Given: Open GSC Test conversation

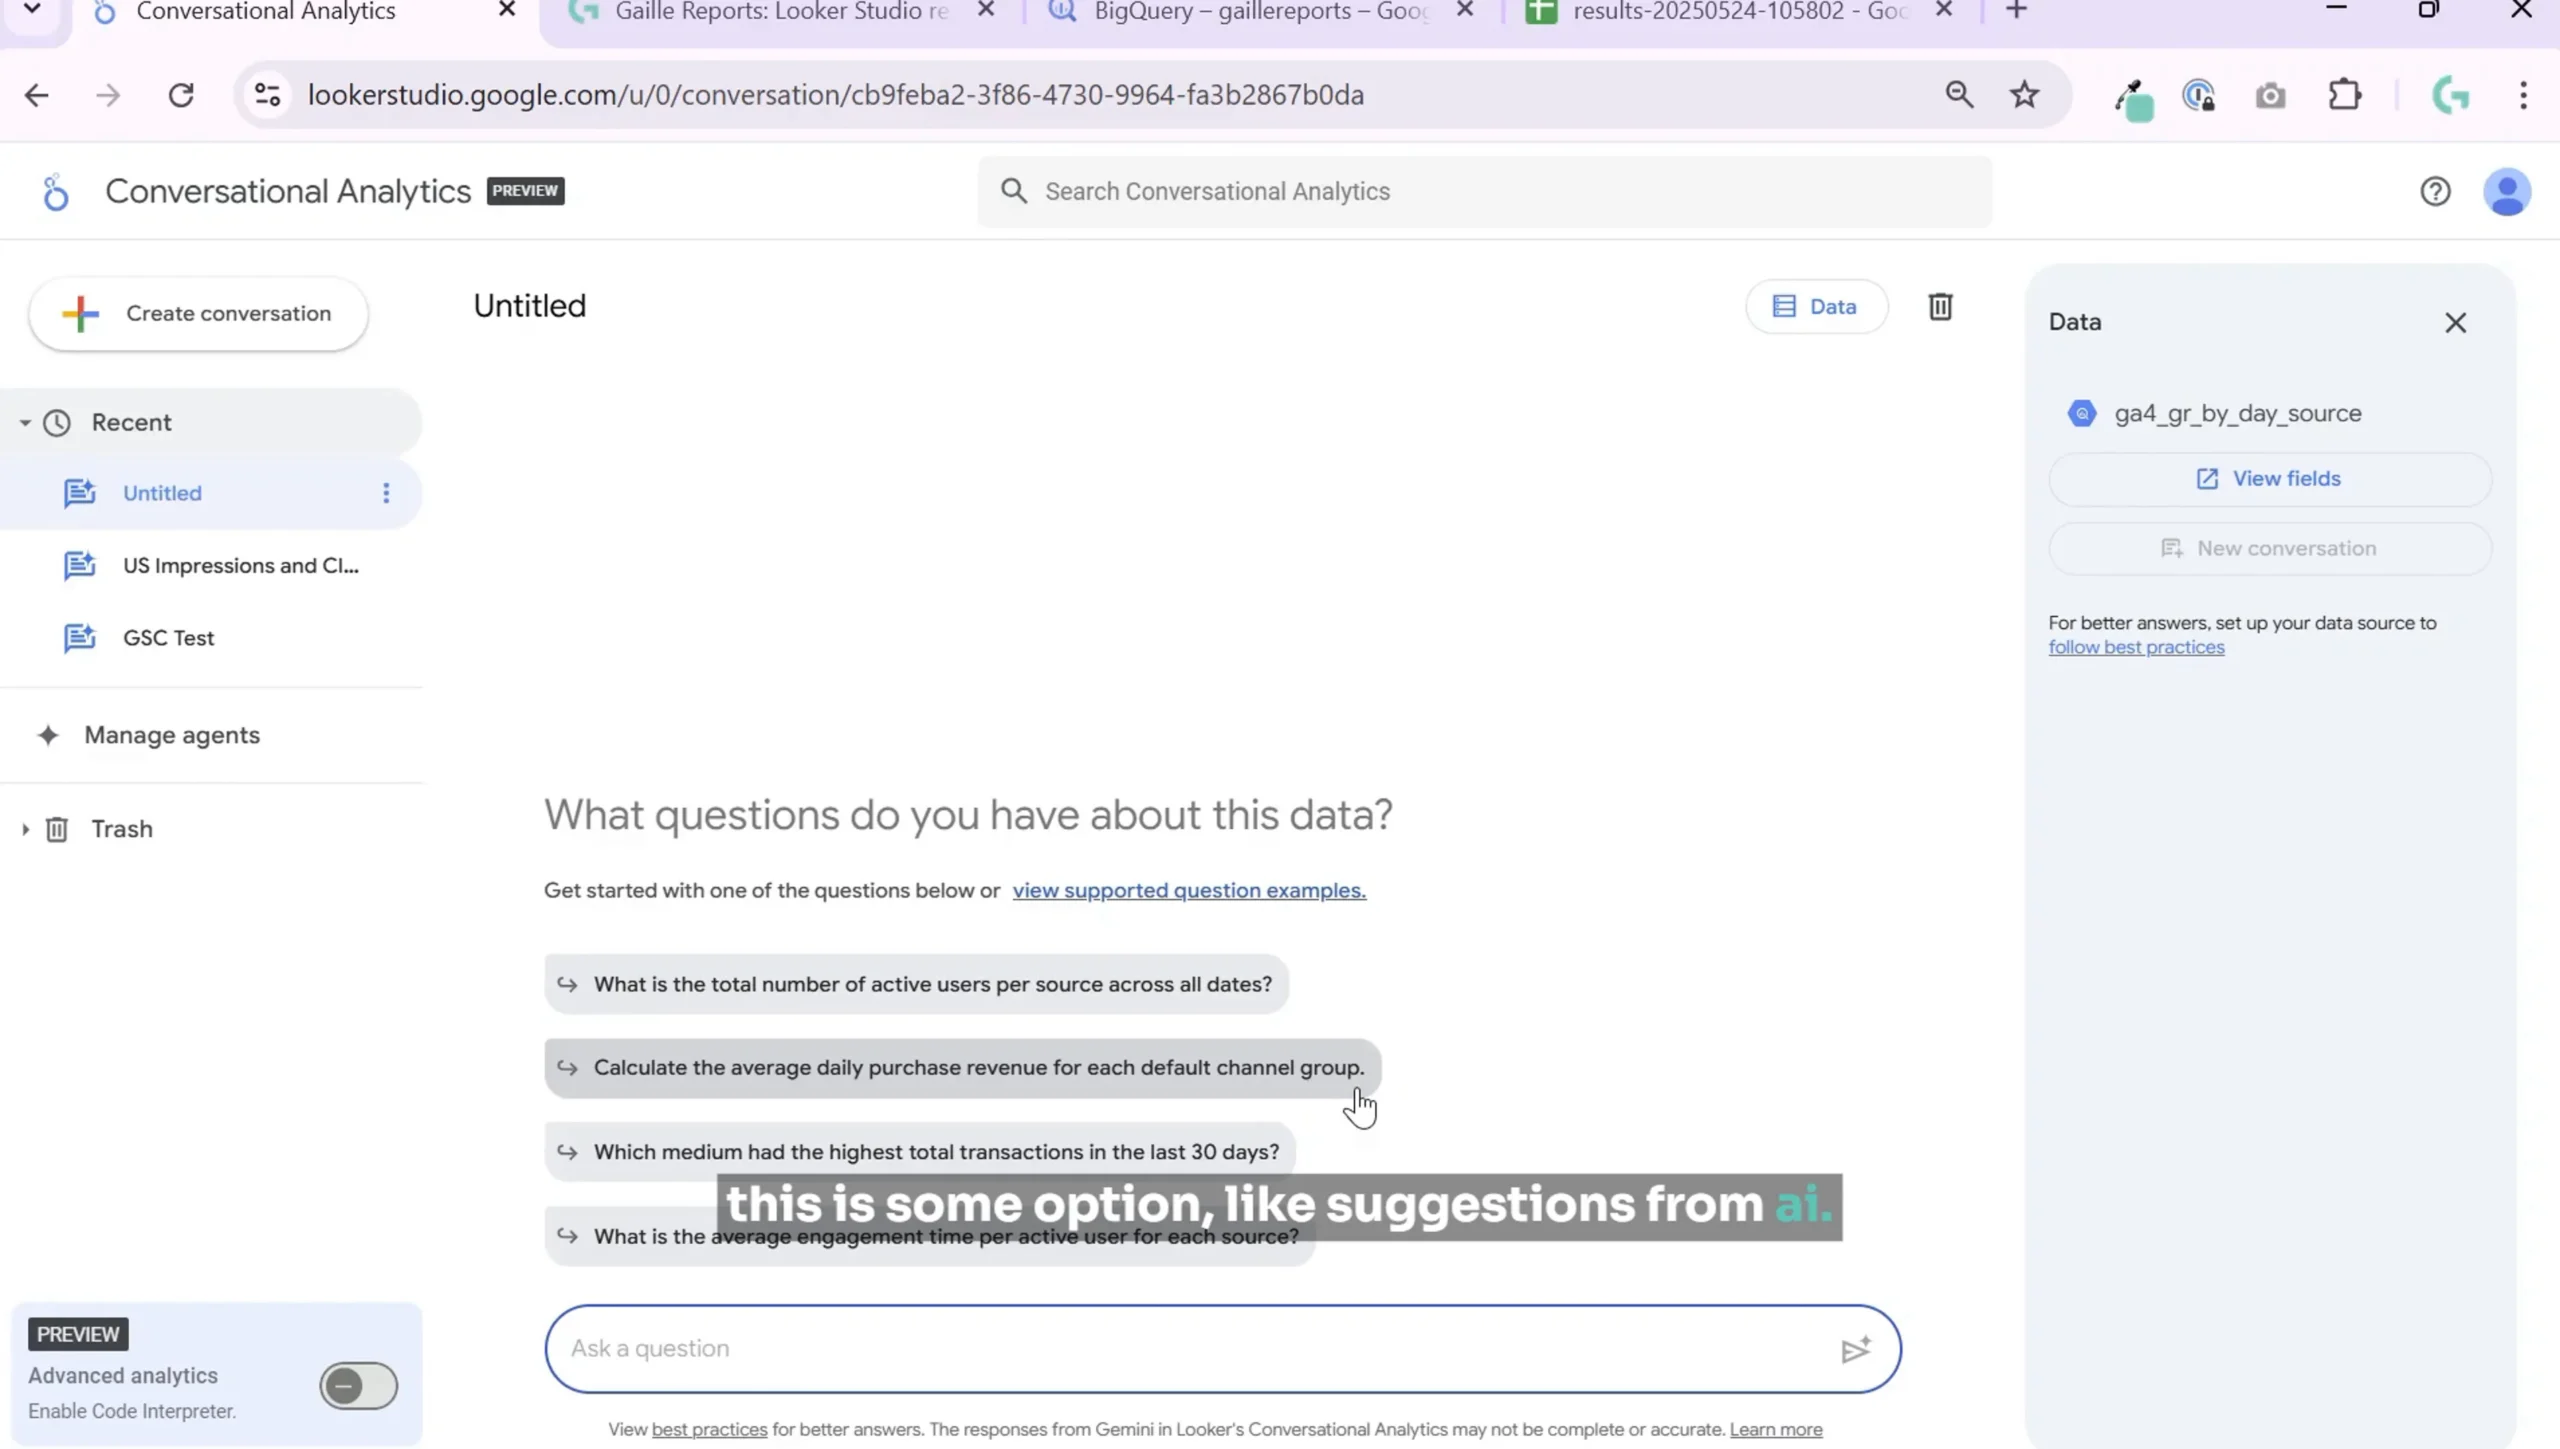Looking at the screenshot, I should (168, 638).
